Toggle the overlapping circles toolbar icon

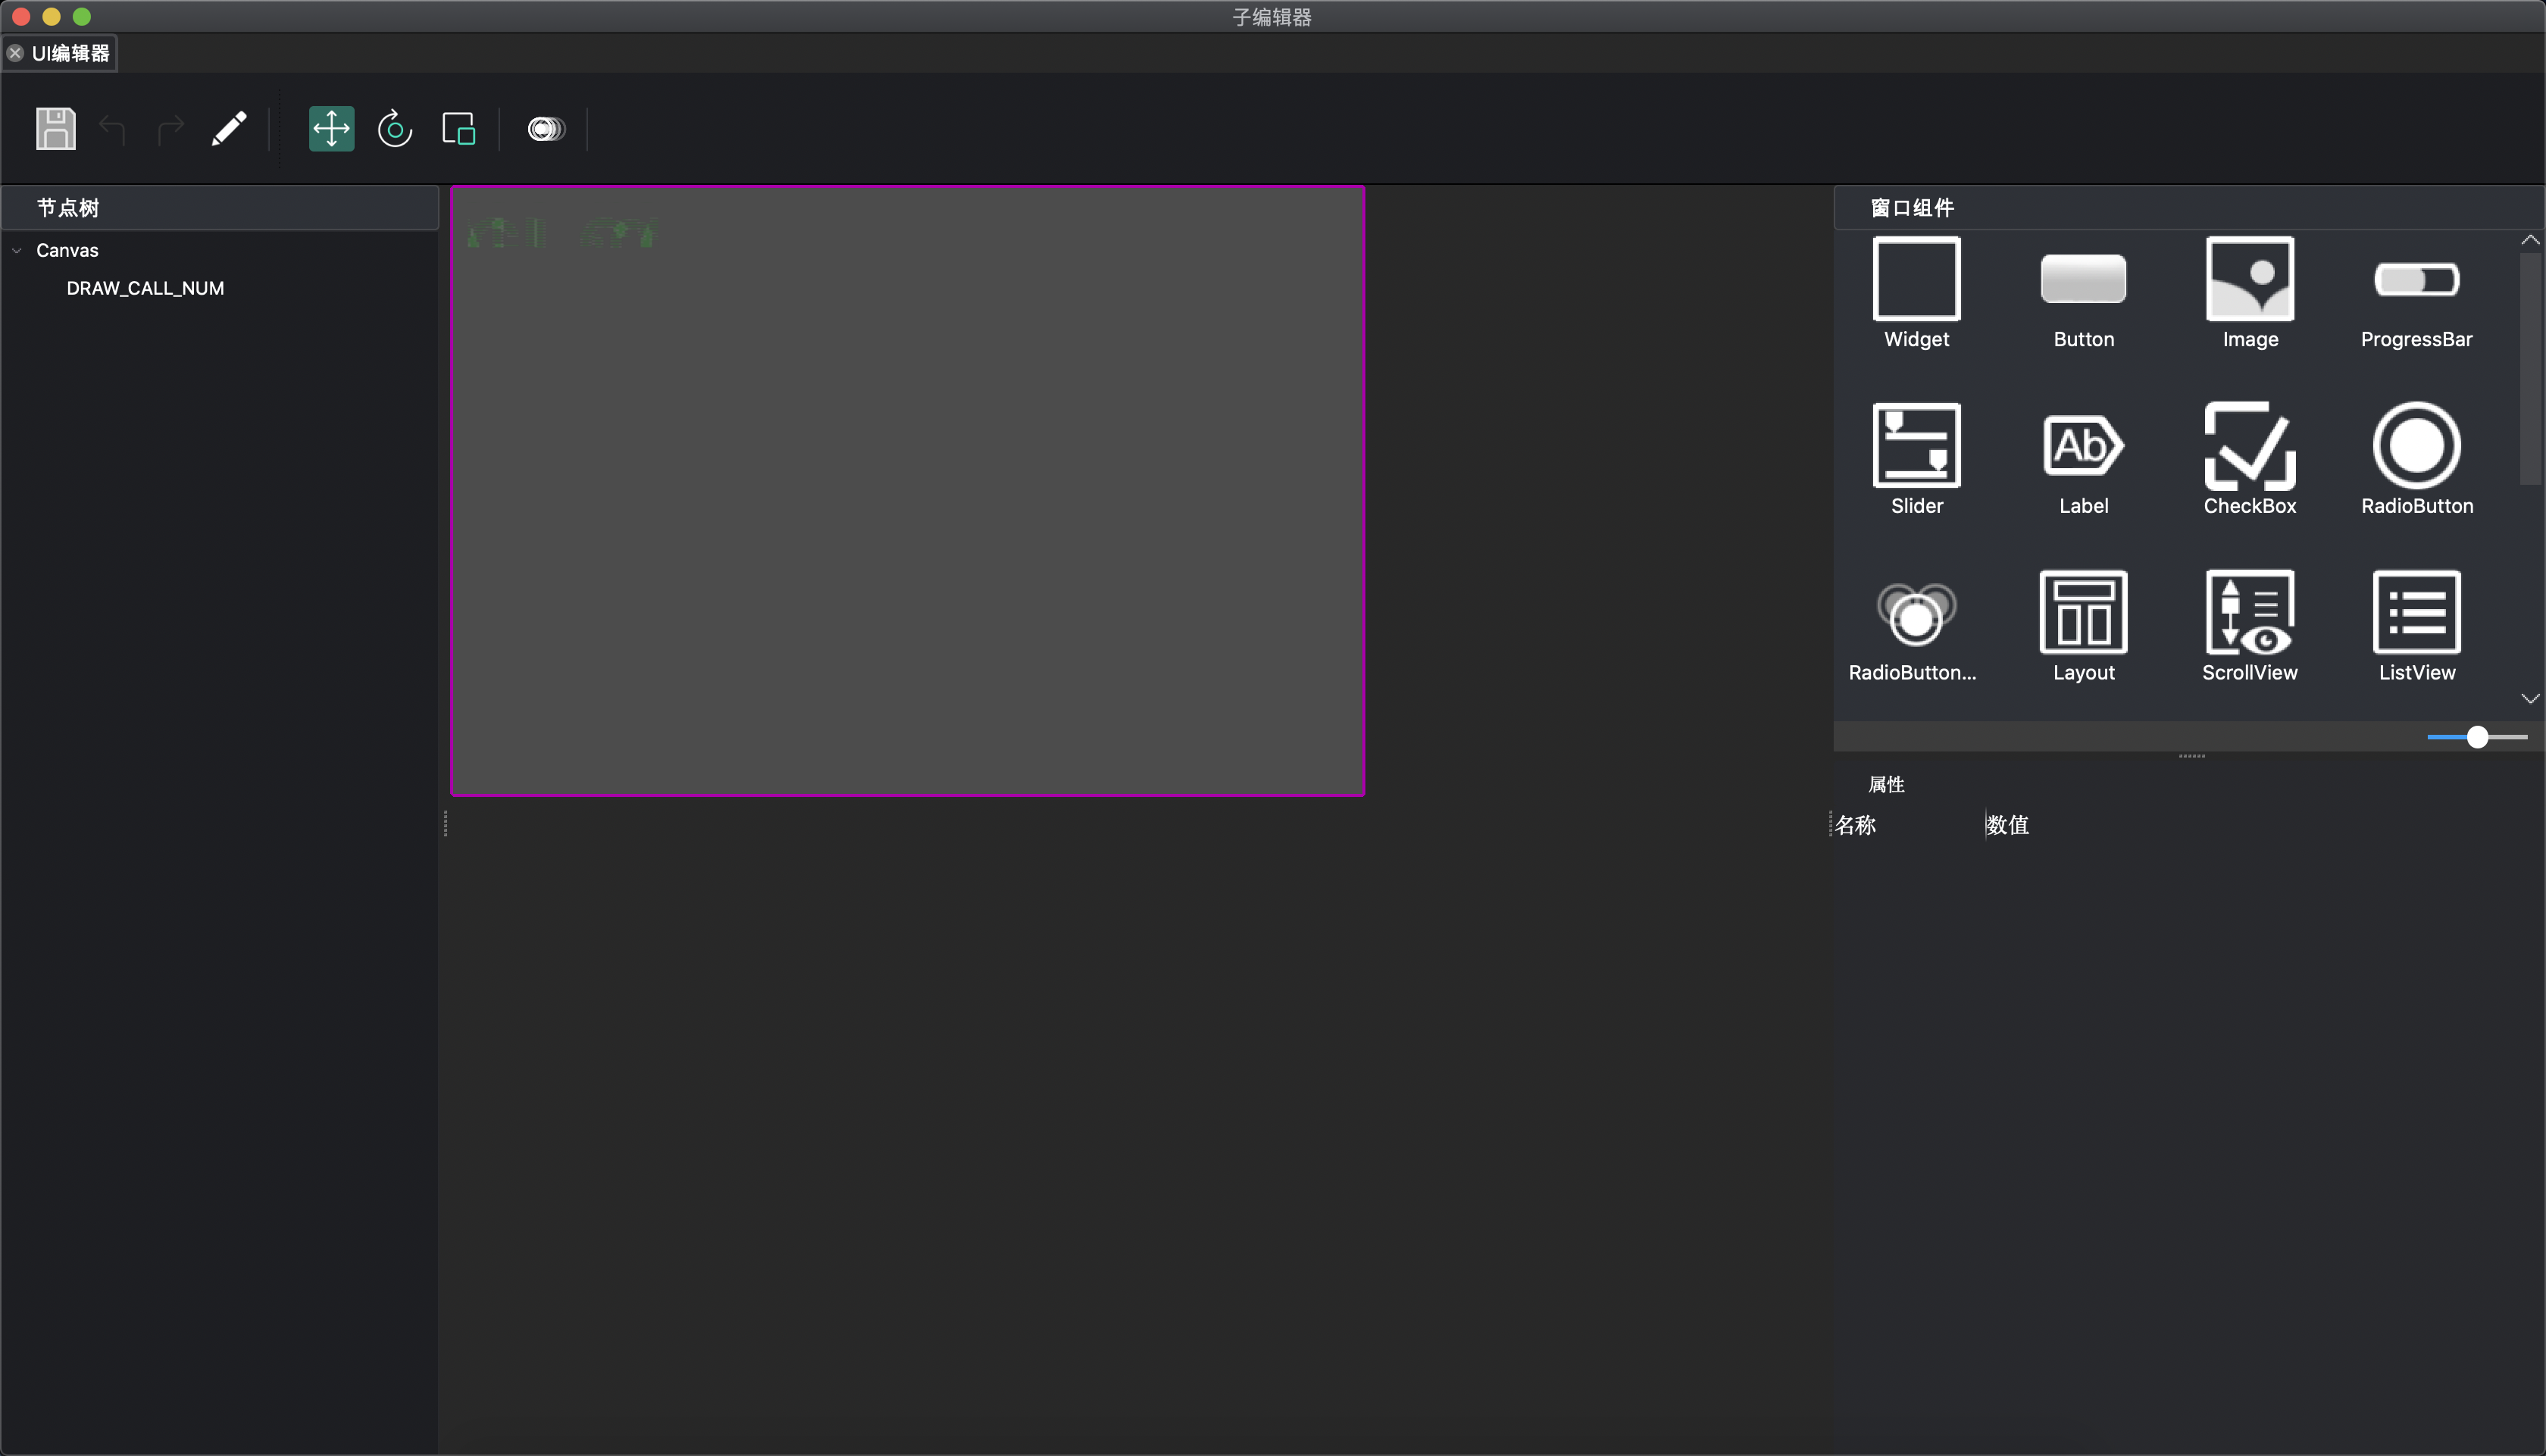pos(546,129)
